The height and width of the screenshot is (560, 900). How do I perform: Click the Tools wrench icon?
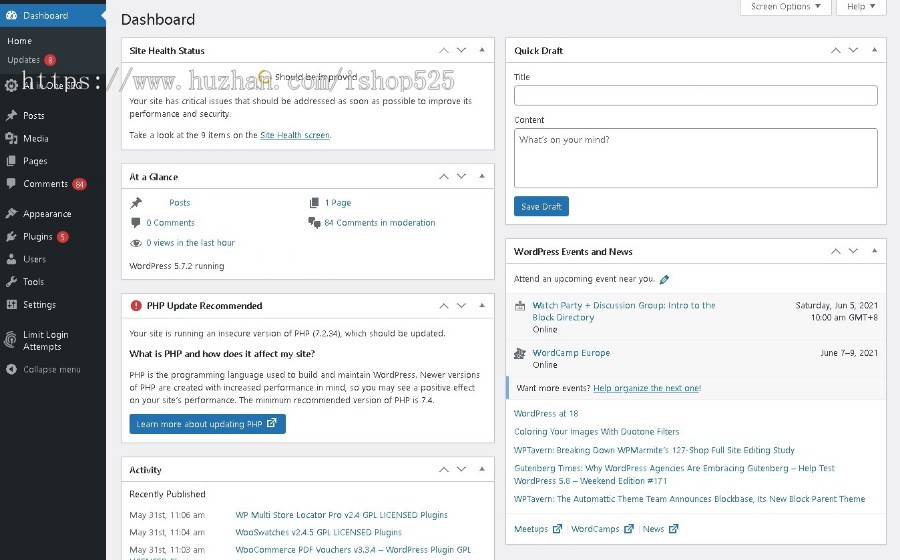point(11,282)
